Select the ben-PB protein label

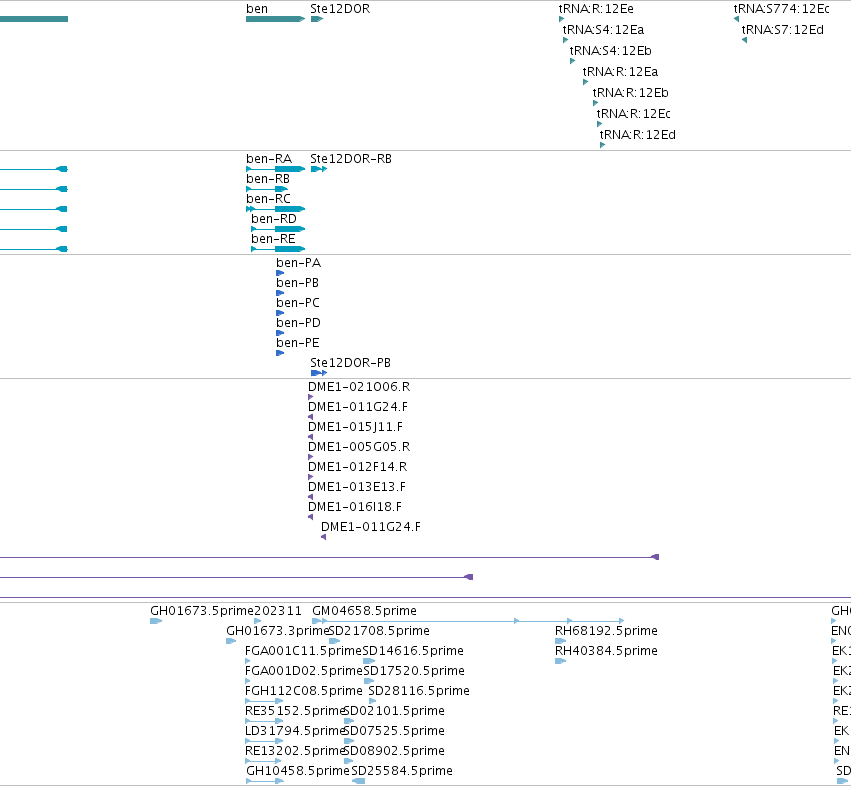tap(297, 283)
